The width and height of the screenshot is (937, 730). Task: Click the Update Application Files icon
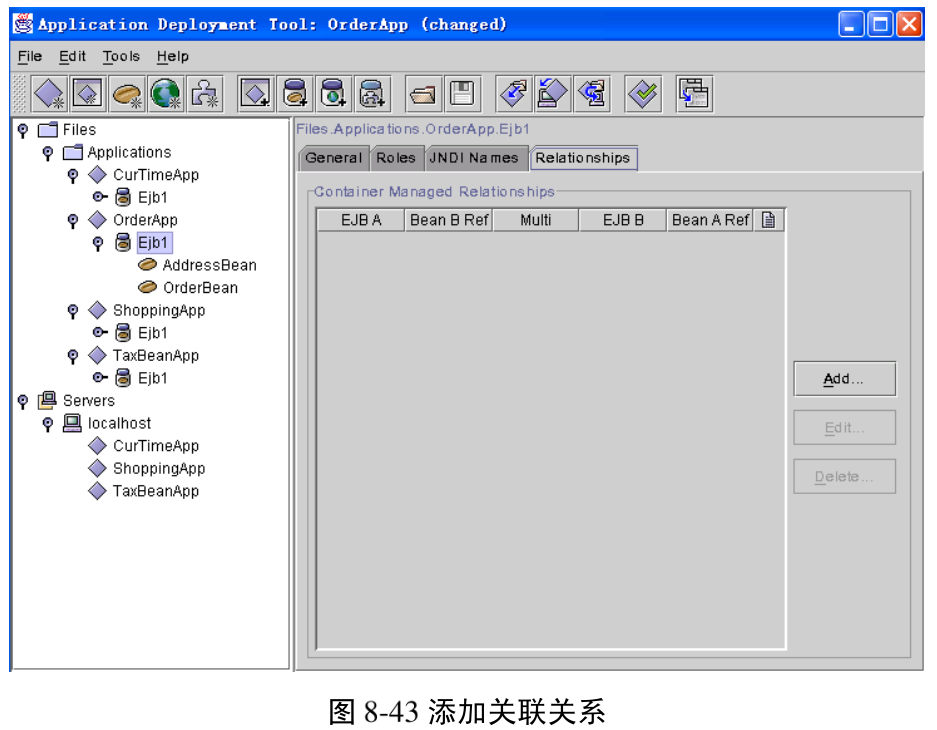(514, 94)
